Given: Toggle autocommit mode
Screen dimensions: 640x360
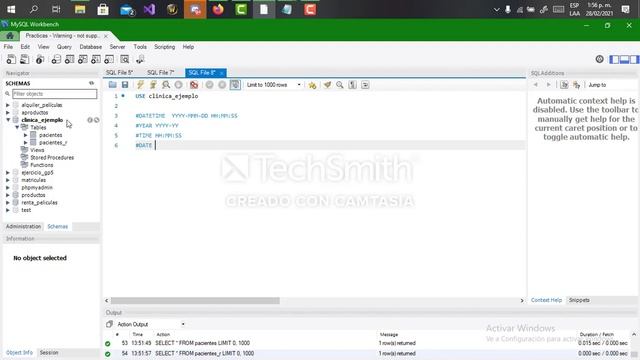Looking at the screenshot, I should tap(235, 85).
